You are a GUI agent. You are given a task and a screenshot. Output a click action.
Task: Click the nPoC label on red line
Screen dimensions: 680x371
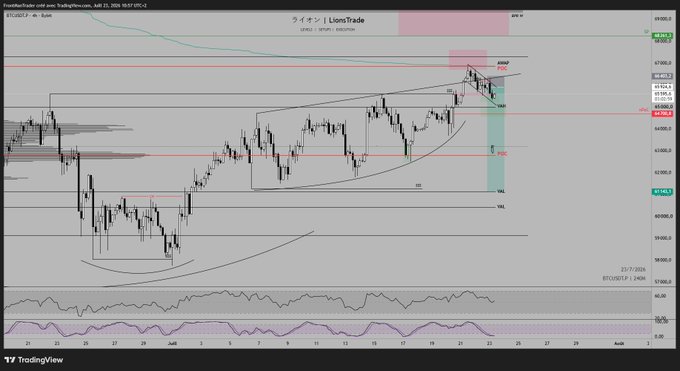(644, 111)
